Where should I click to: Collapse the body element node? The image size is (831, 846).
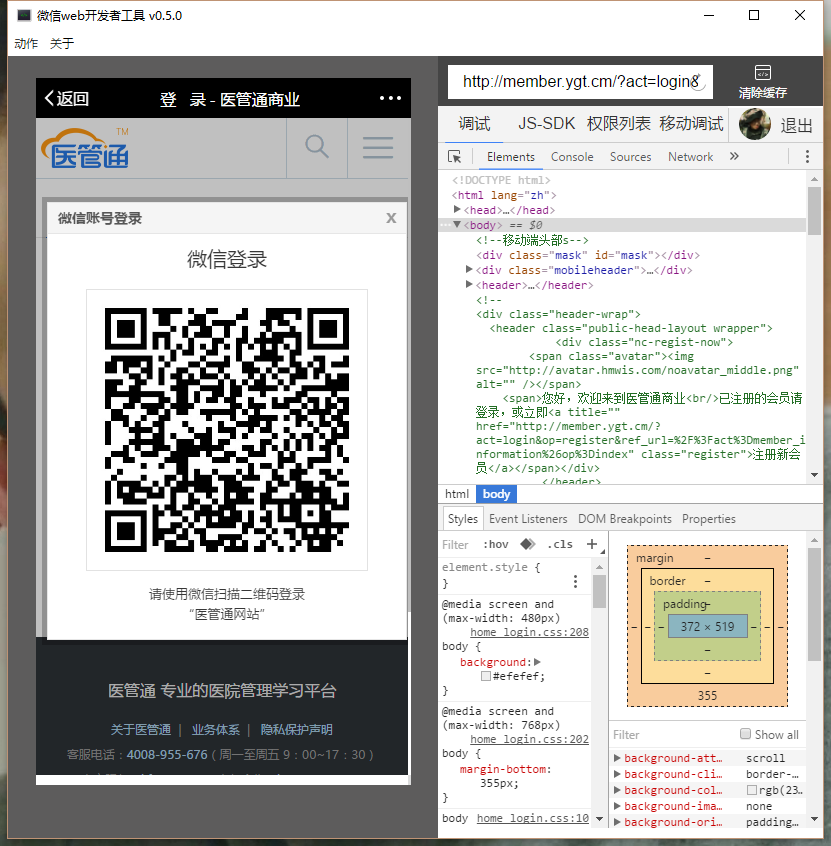(x=457, y=225)
